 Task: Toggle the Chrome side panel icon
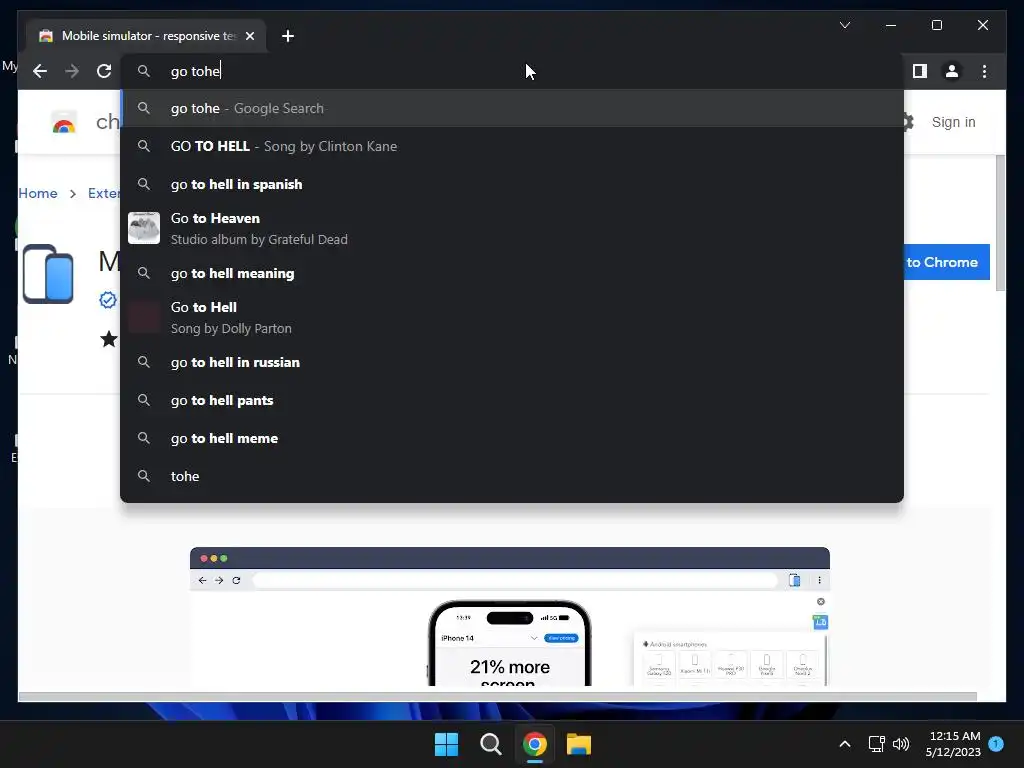pos(920,71)
